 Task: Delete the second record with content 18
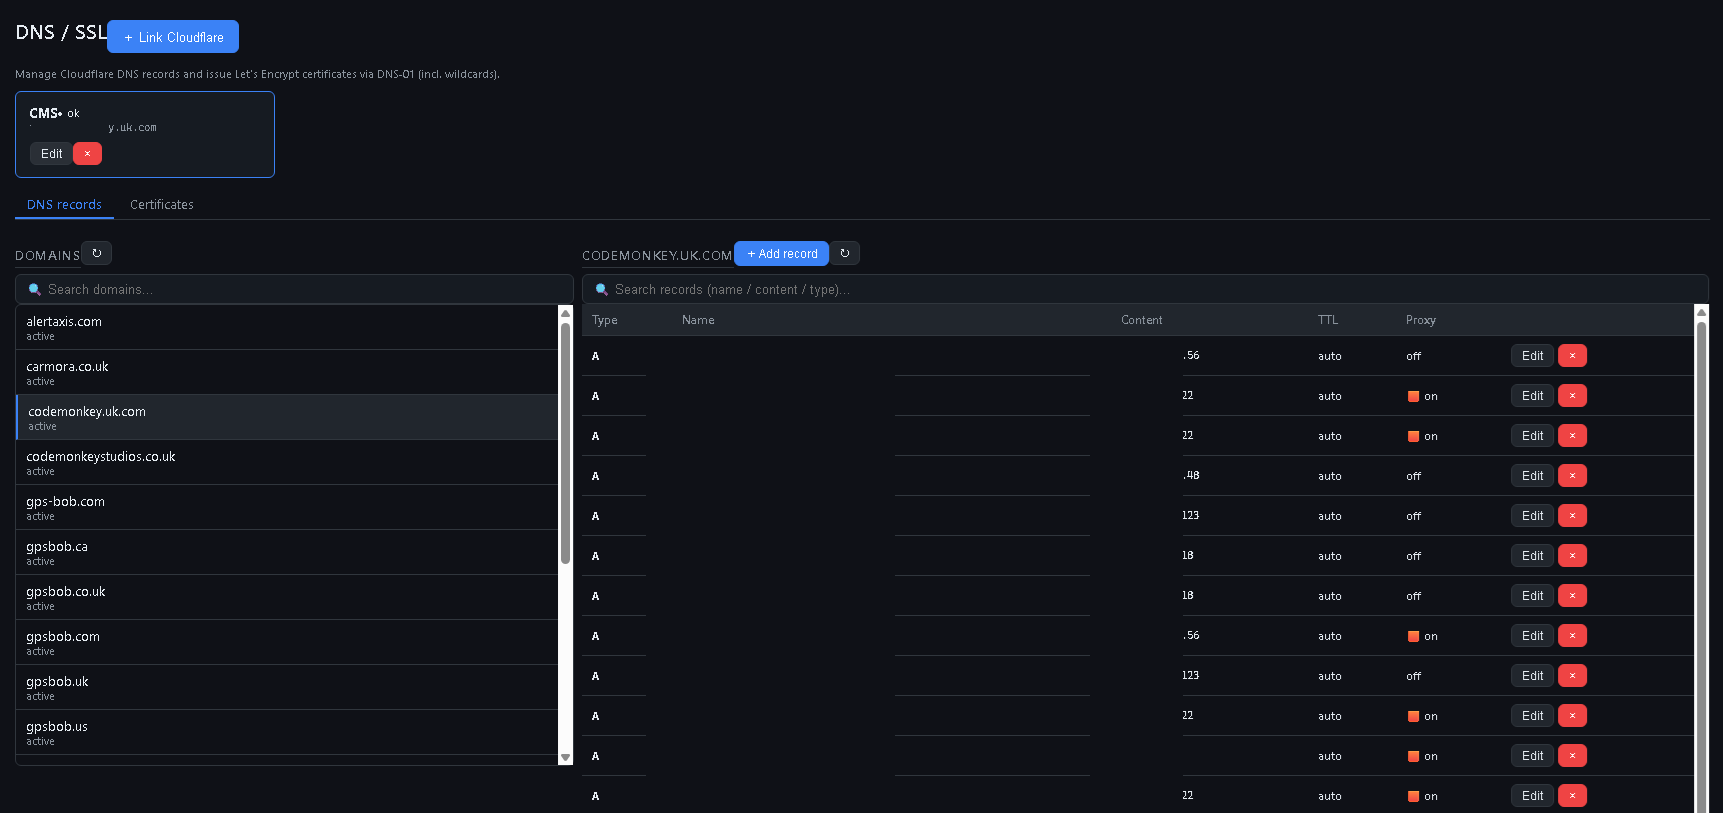coord(1572,596)
